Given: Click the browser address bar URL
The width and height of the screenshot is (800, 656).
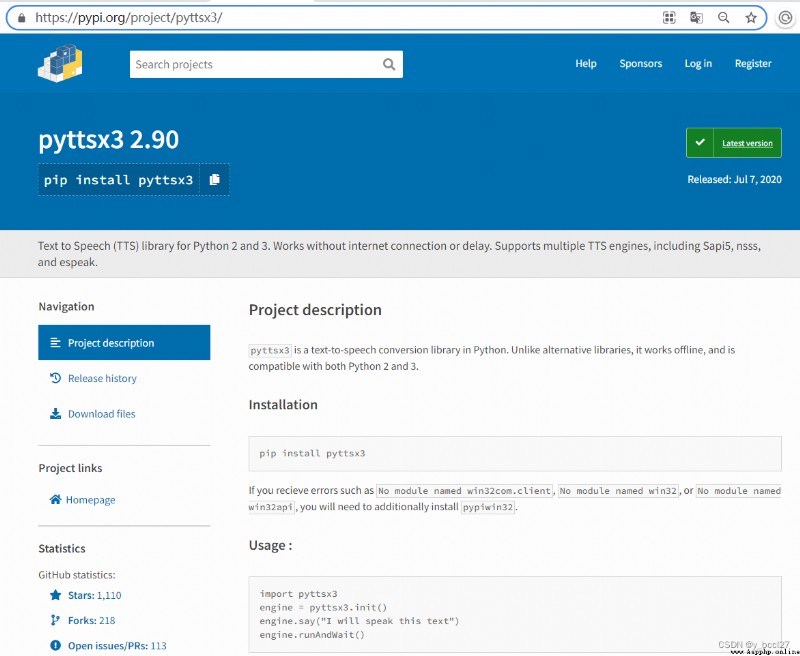Looking at the screenshot, I should pyautogui.click(x=128, y=18).
